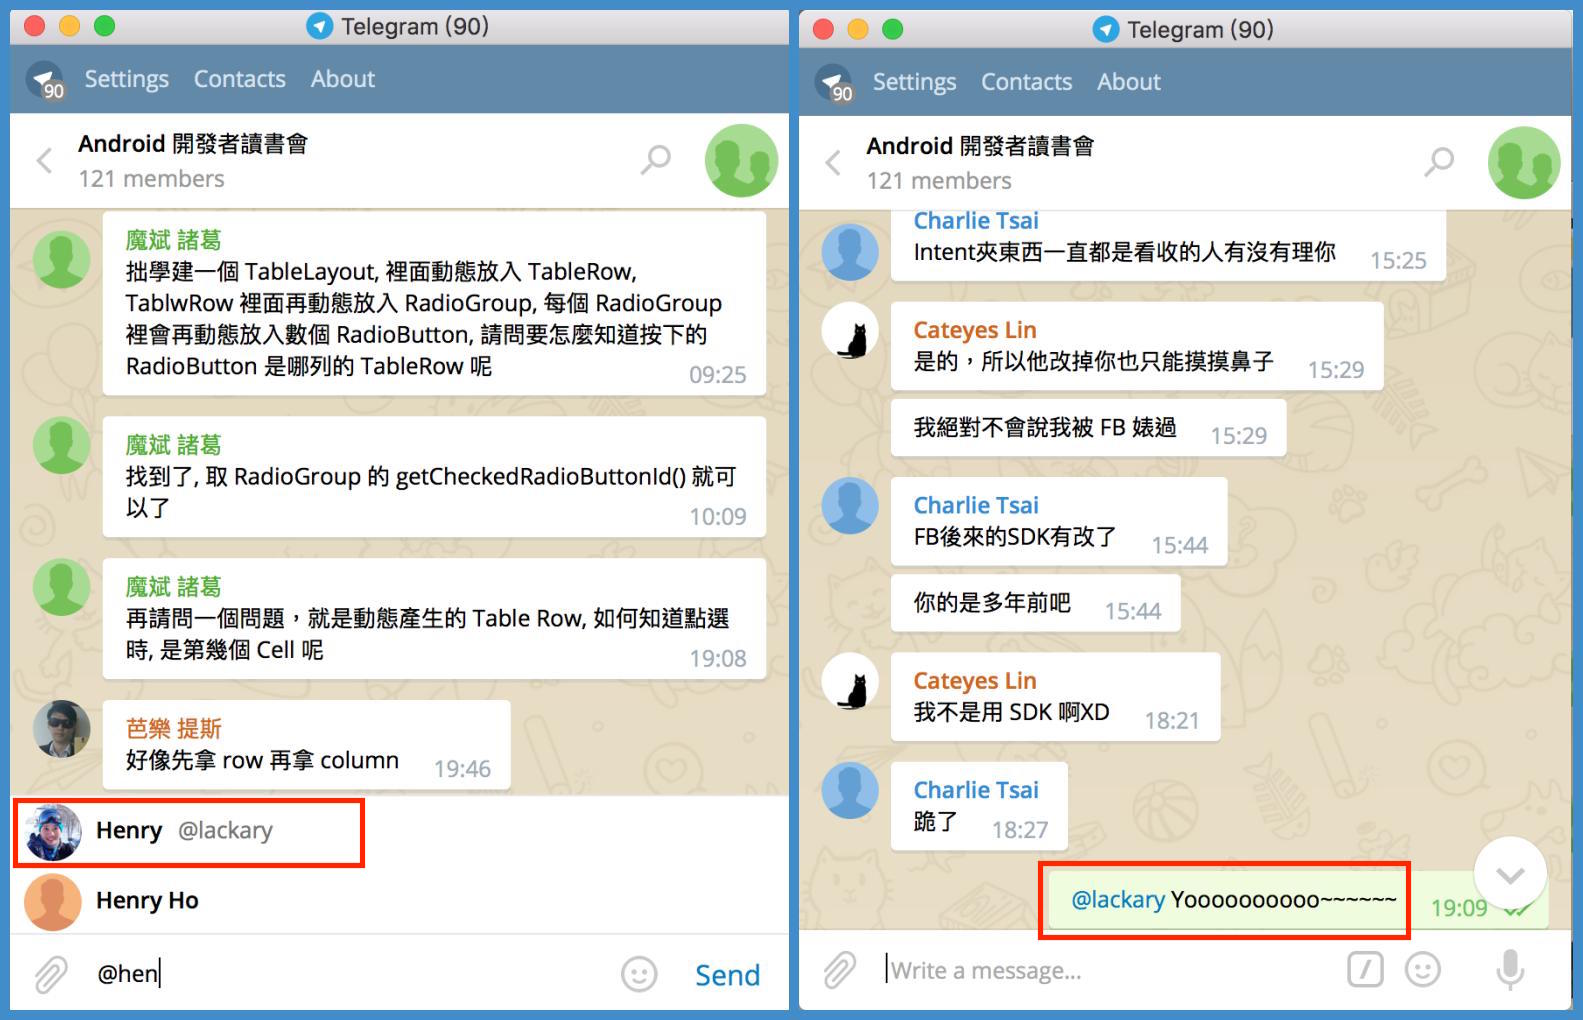Attach a file using paperclip, left window
This screenshot has height=1020, width=1583.
click(x=50, y=974)
